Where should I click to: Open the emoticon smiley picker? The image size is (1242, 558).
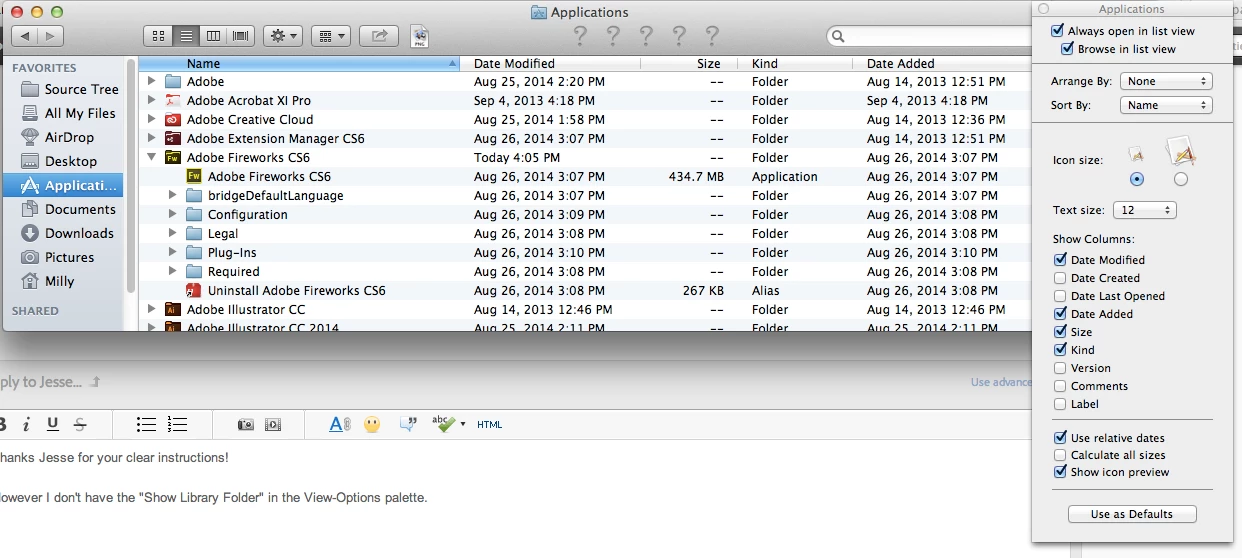(372, 424)
